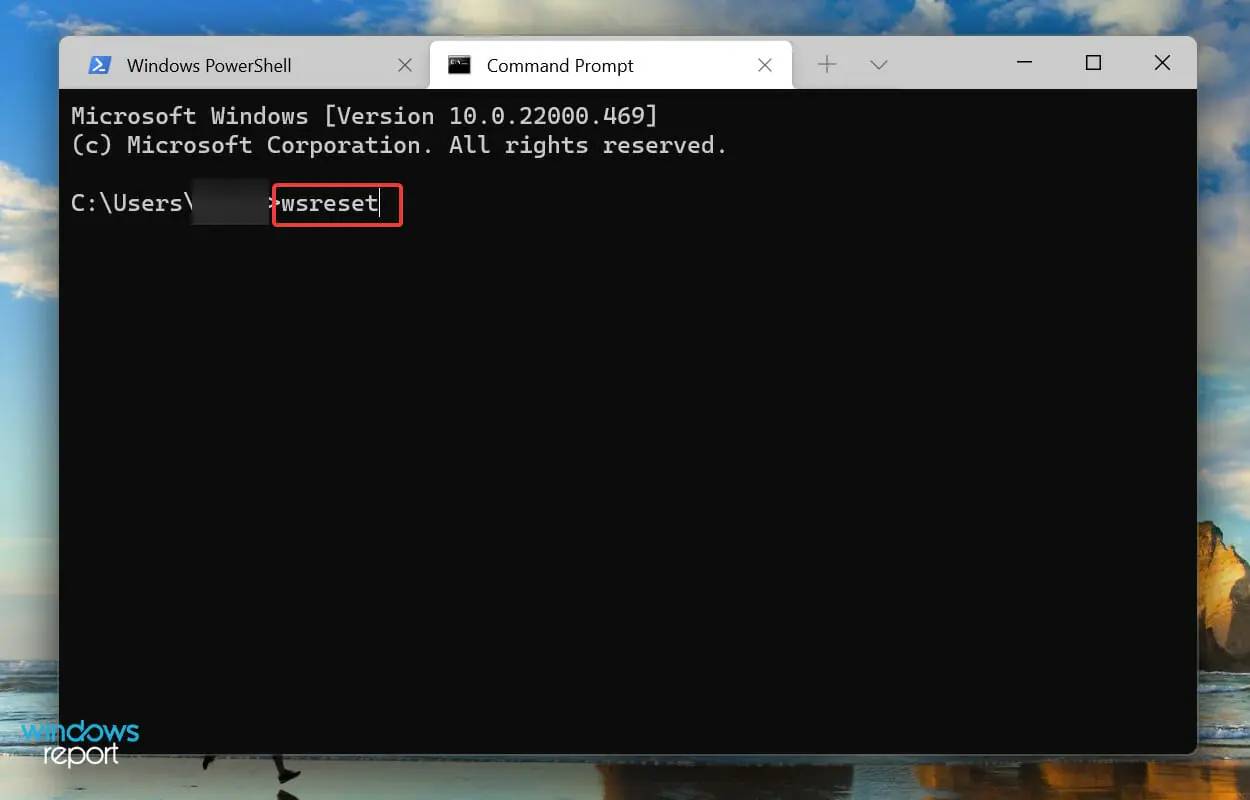Click the 'Microsoft Windows [Version 10.0.22000.469]' line
The height and width of the screenshot is (800, 1250).
(365, 116)
